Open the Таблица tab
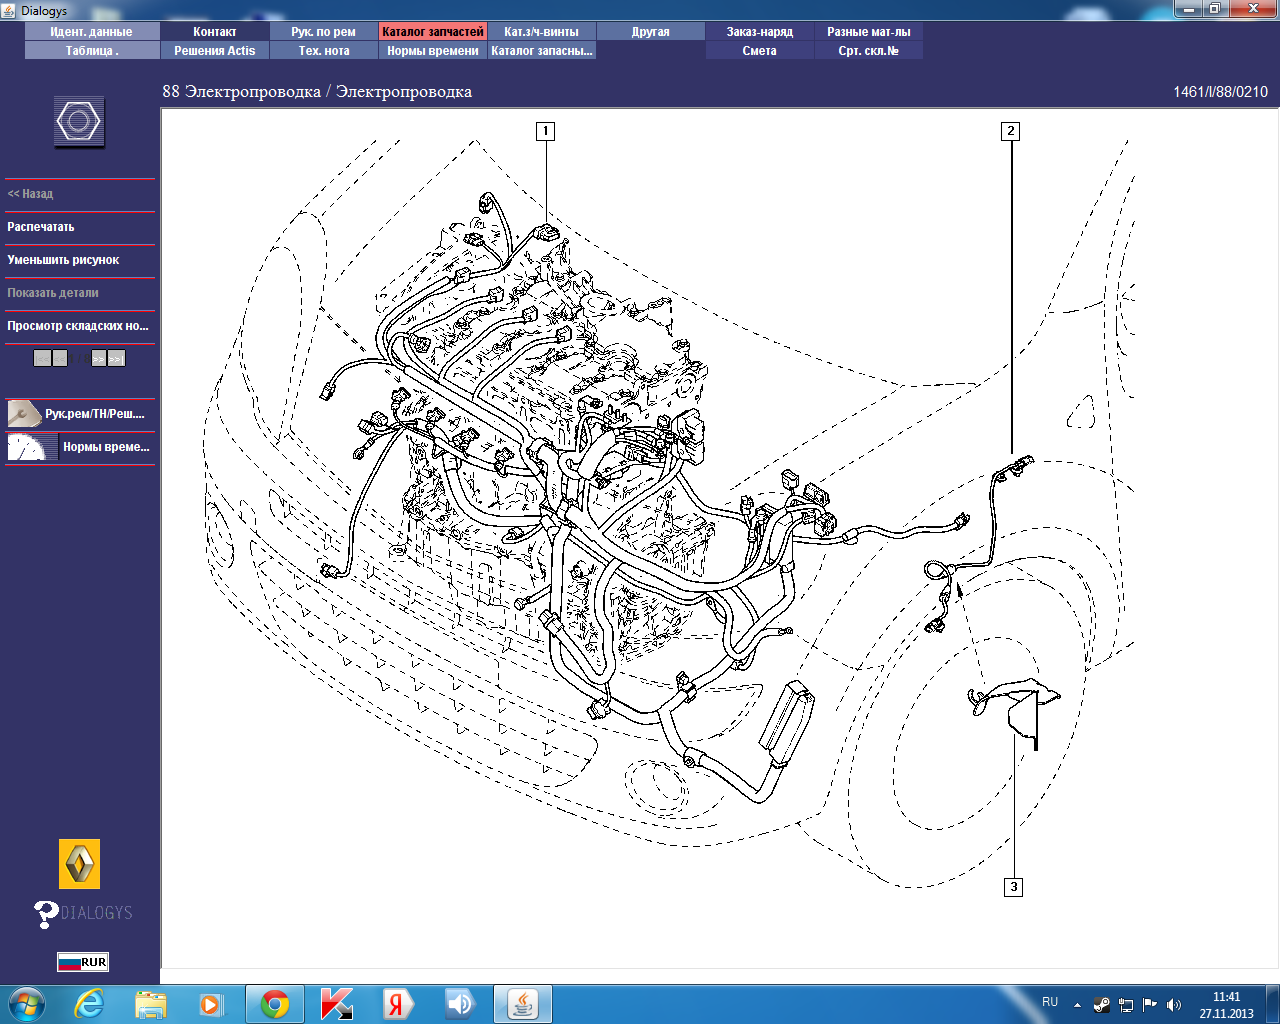Viewport: 1280px width, 1024px height. 92,51
